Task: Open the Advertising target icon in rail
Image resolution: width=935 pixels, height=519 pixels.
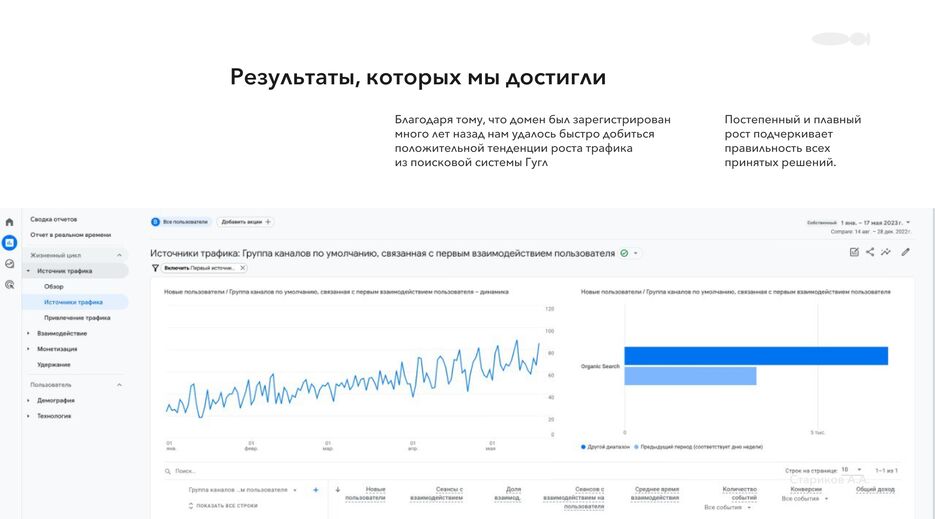Action: click(x=10, y=285)
